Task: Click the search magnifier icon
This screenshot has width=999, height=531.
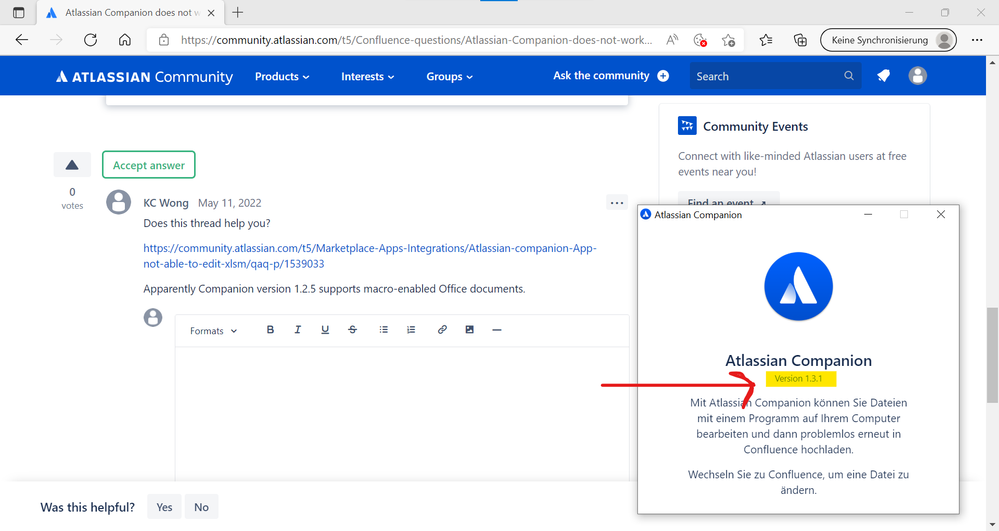Action: pos(849,76)
